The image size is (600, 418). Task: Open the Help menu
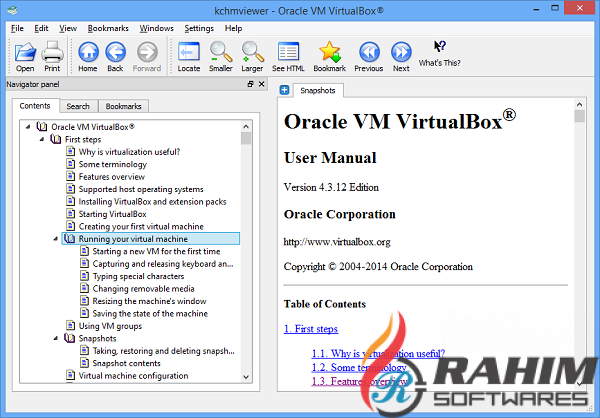pos(233,28)
